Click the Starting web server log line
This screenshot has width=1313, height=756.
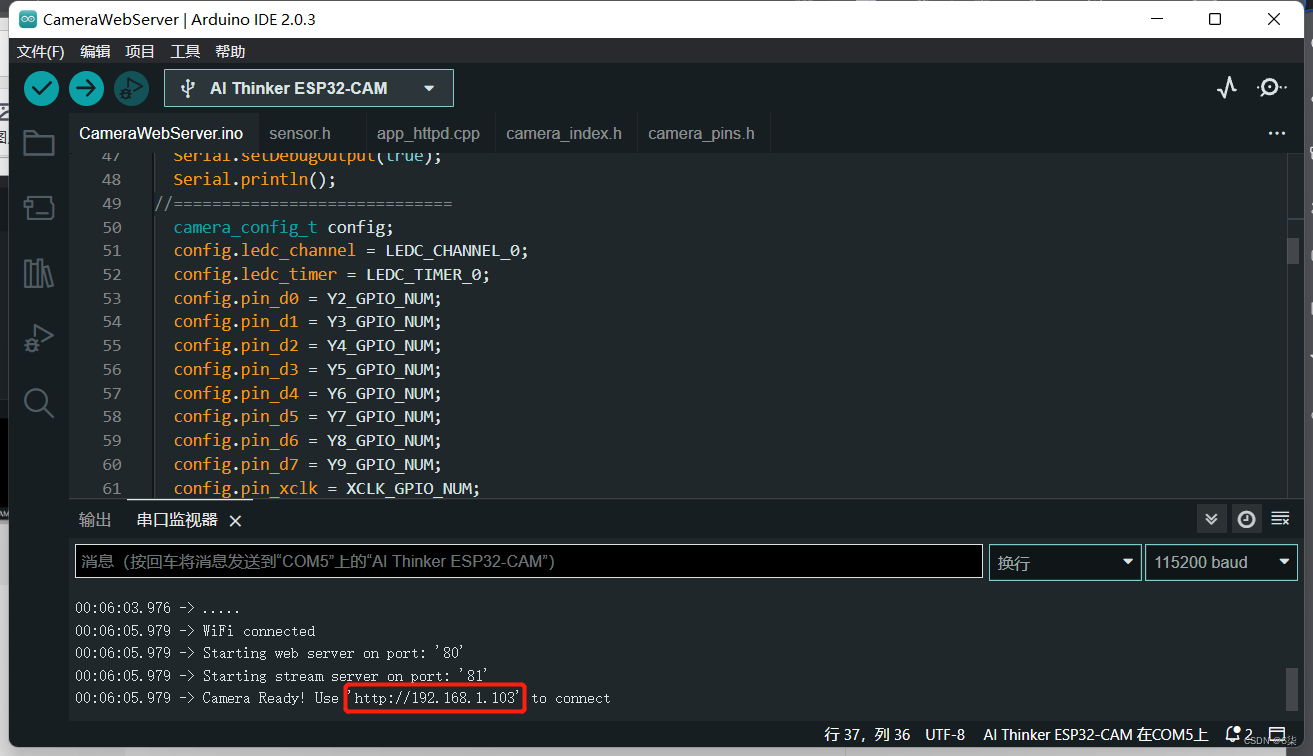pyautogui.click(x=270, y=653)
